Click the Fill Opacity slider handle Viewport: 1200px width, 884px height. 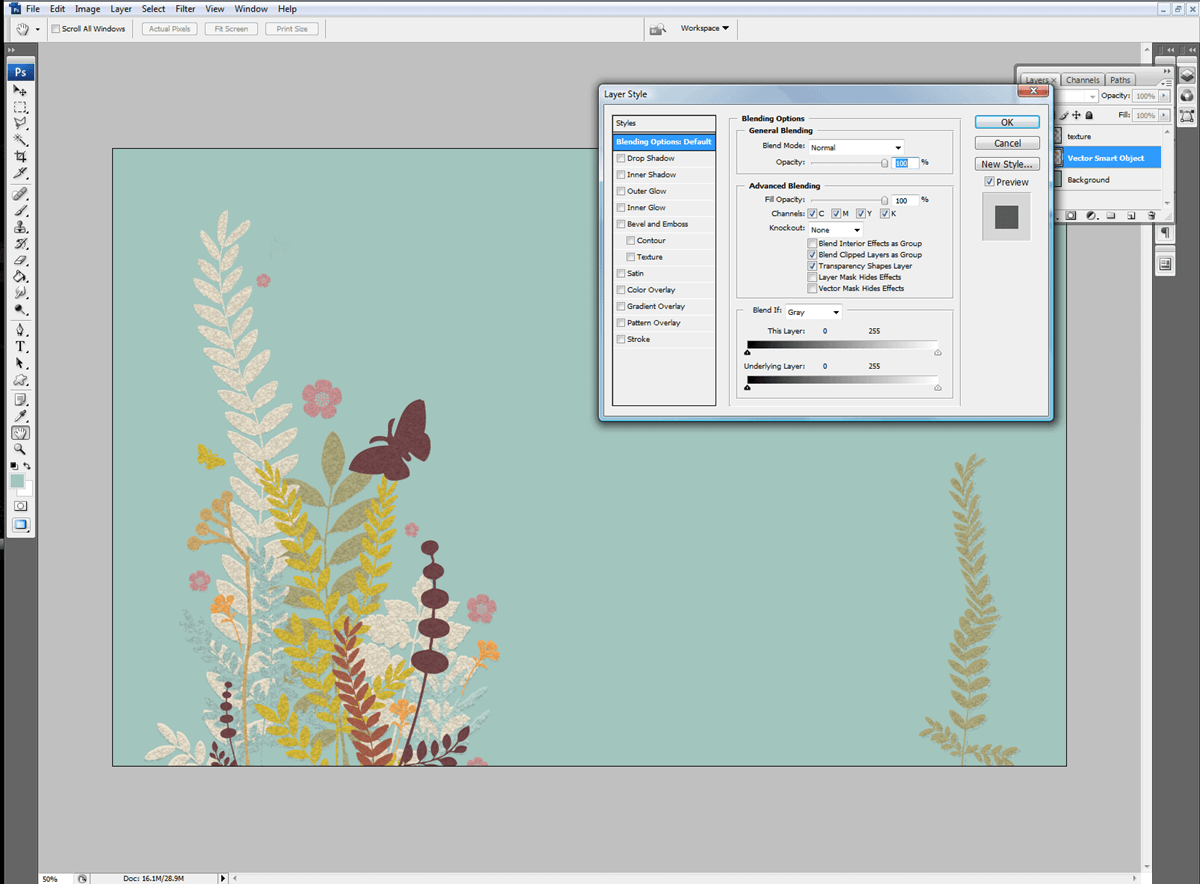pyautogui.click(x=884, y=201)
